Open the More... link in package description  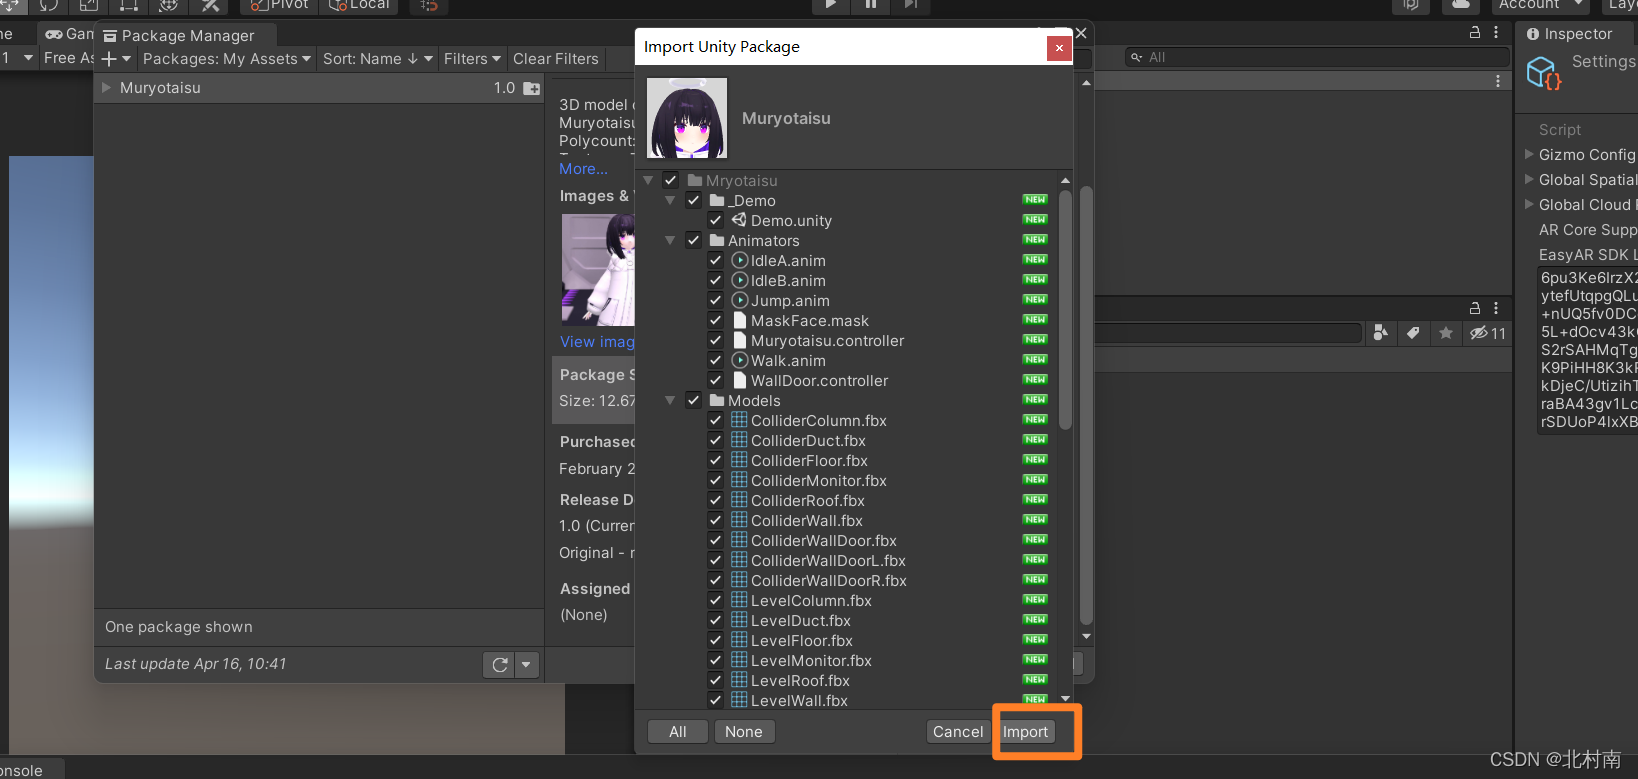583,169
